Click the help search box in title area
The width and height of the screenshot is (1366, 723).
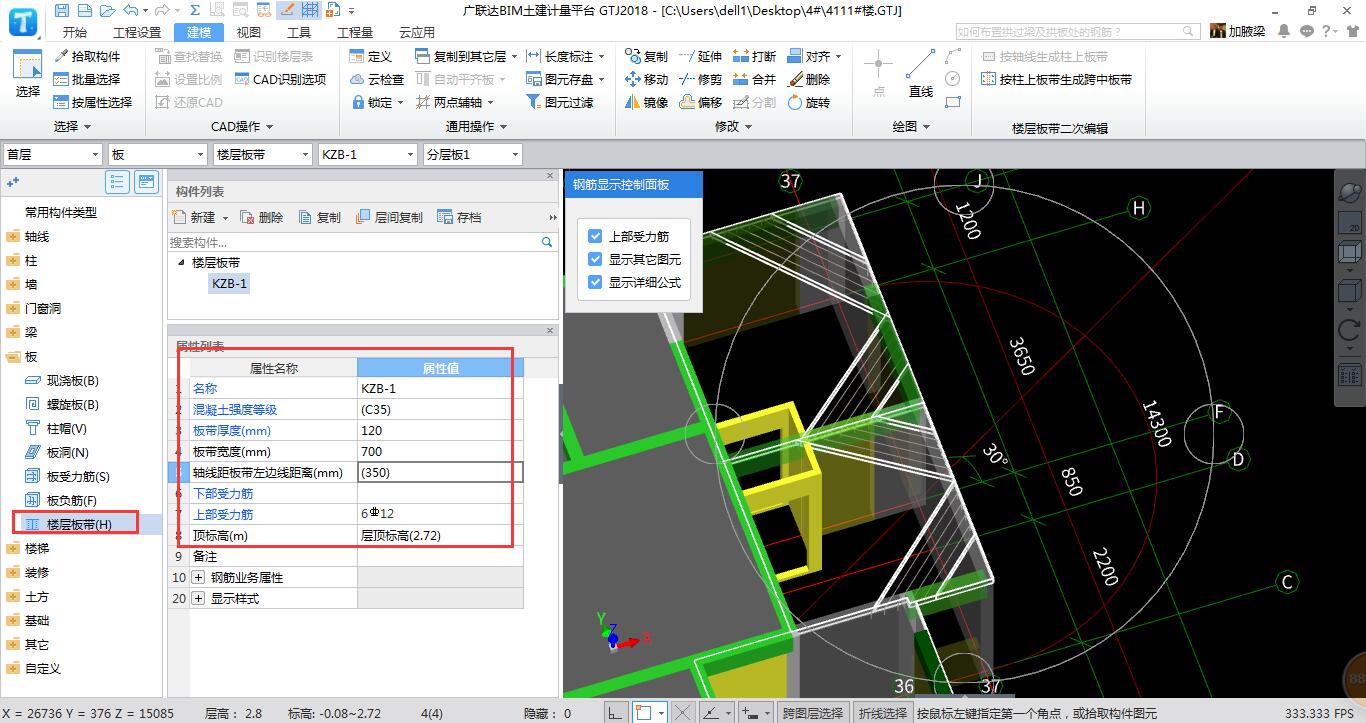pyautogui.click(x=1078, y=31)
